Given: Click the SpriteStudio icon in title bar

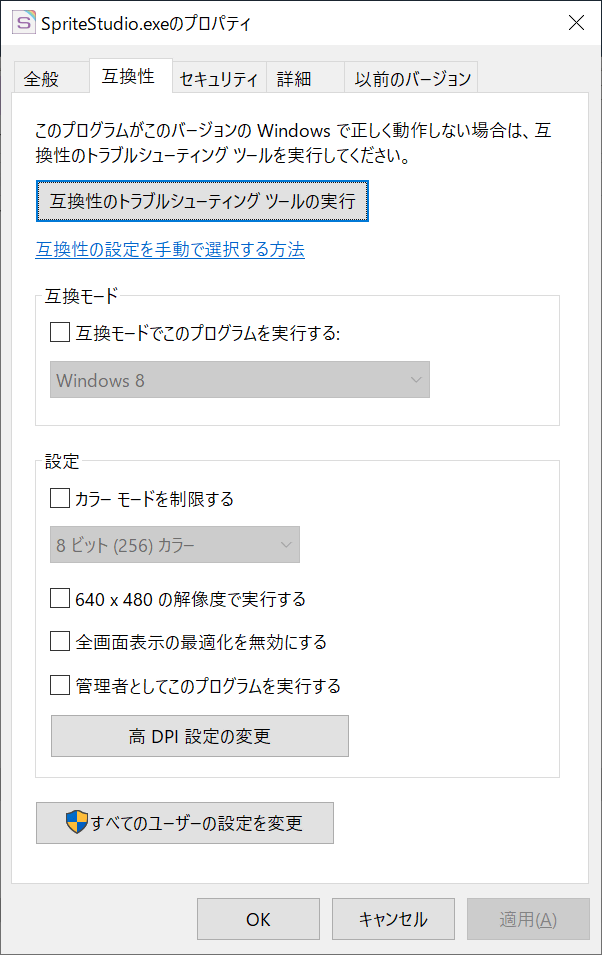Looking at the screenshot, I should [x=24, y=23].
